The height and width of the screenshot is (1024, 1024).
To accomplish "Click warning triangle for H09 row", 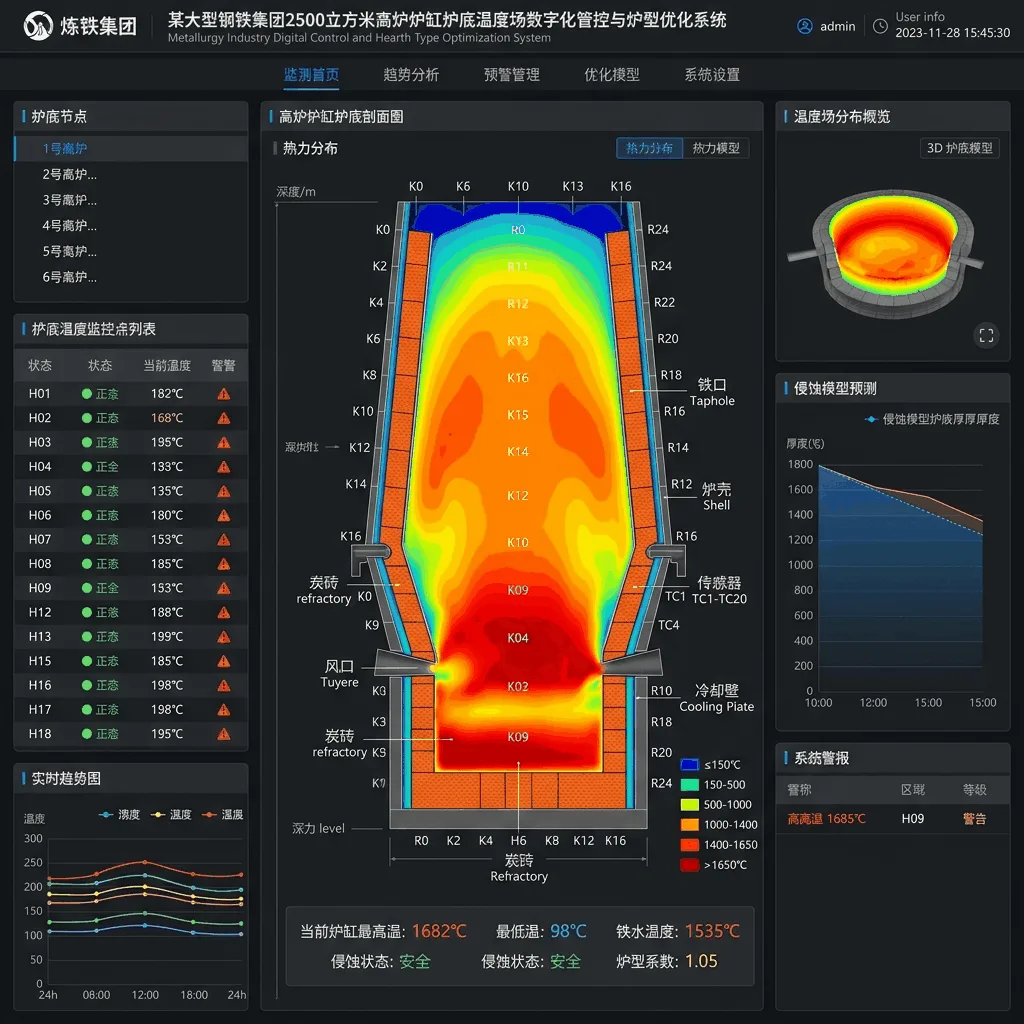I will tap(223, 588).
